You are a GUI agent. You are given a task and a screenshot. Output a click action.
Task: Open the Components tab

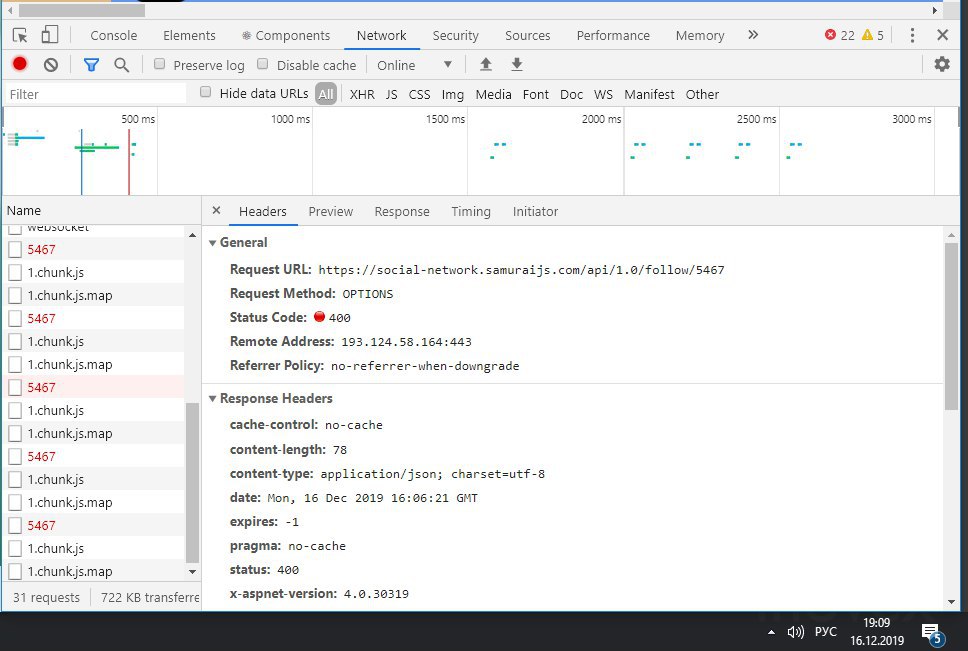coord(286,36)
